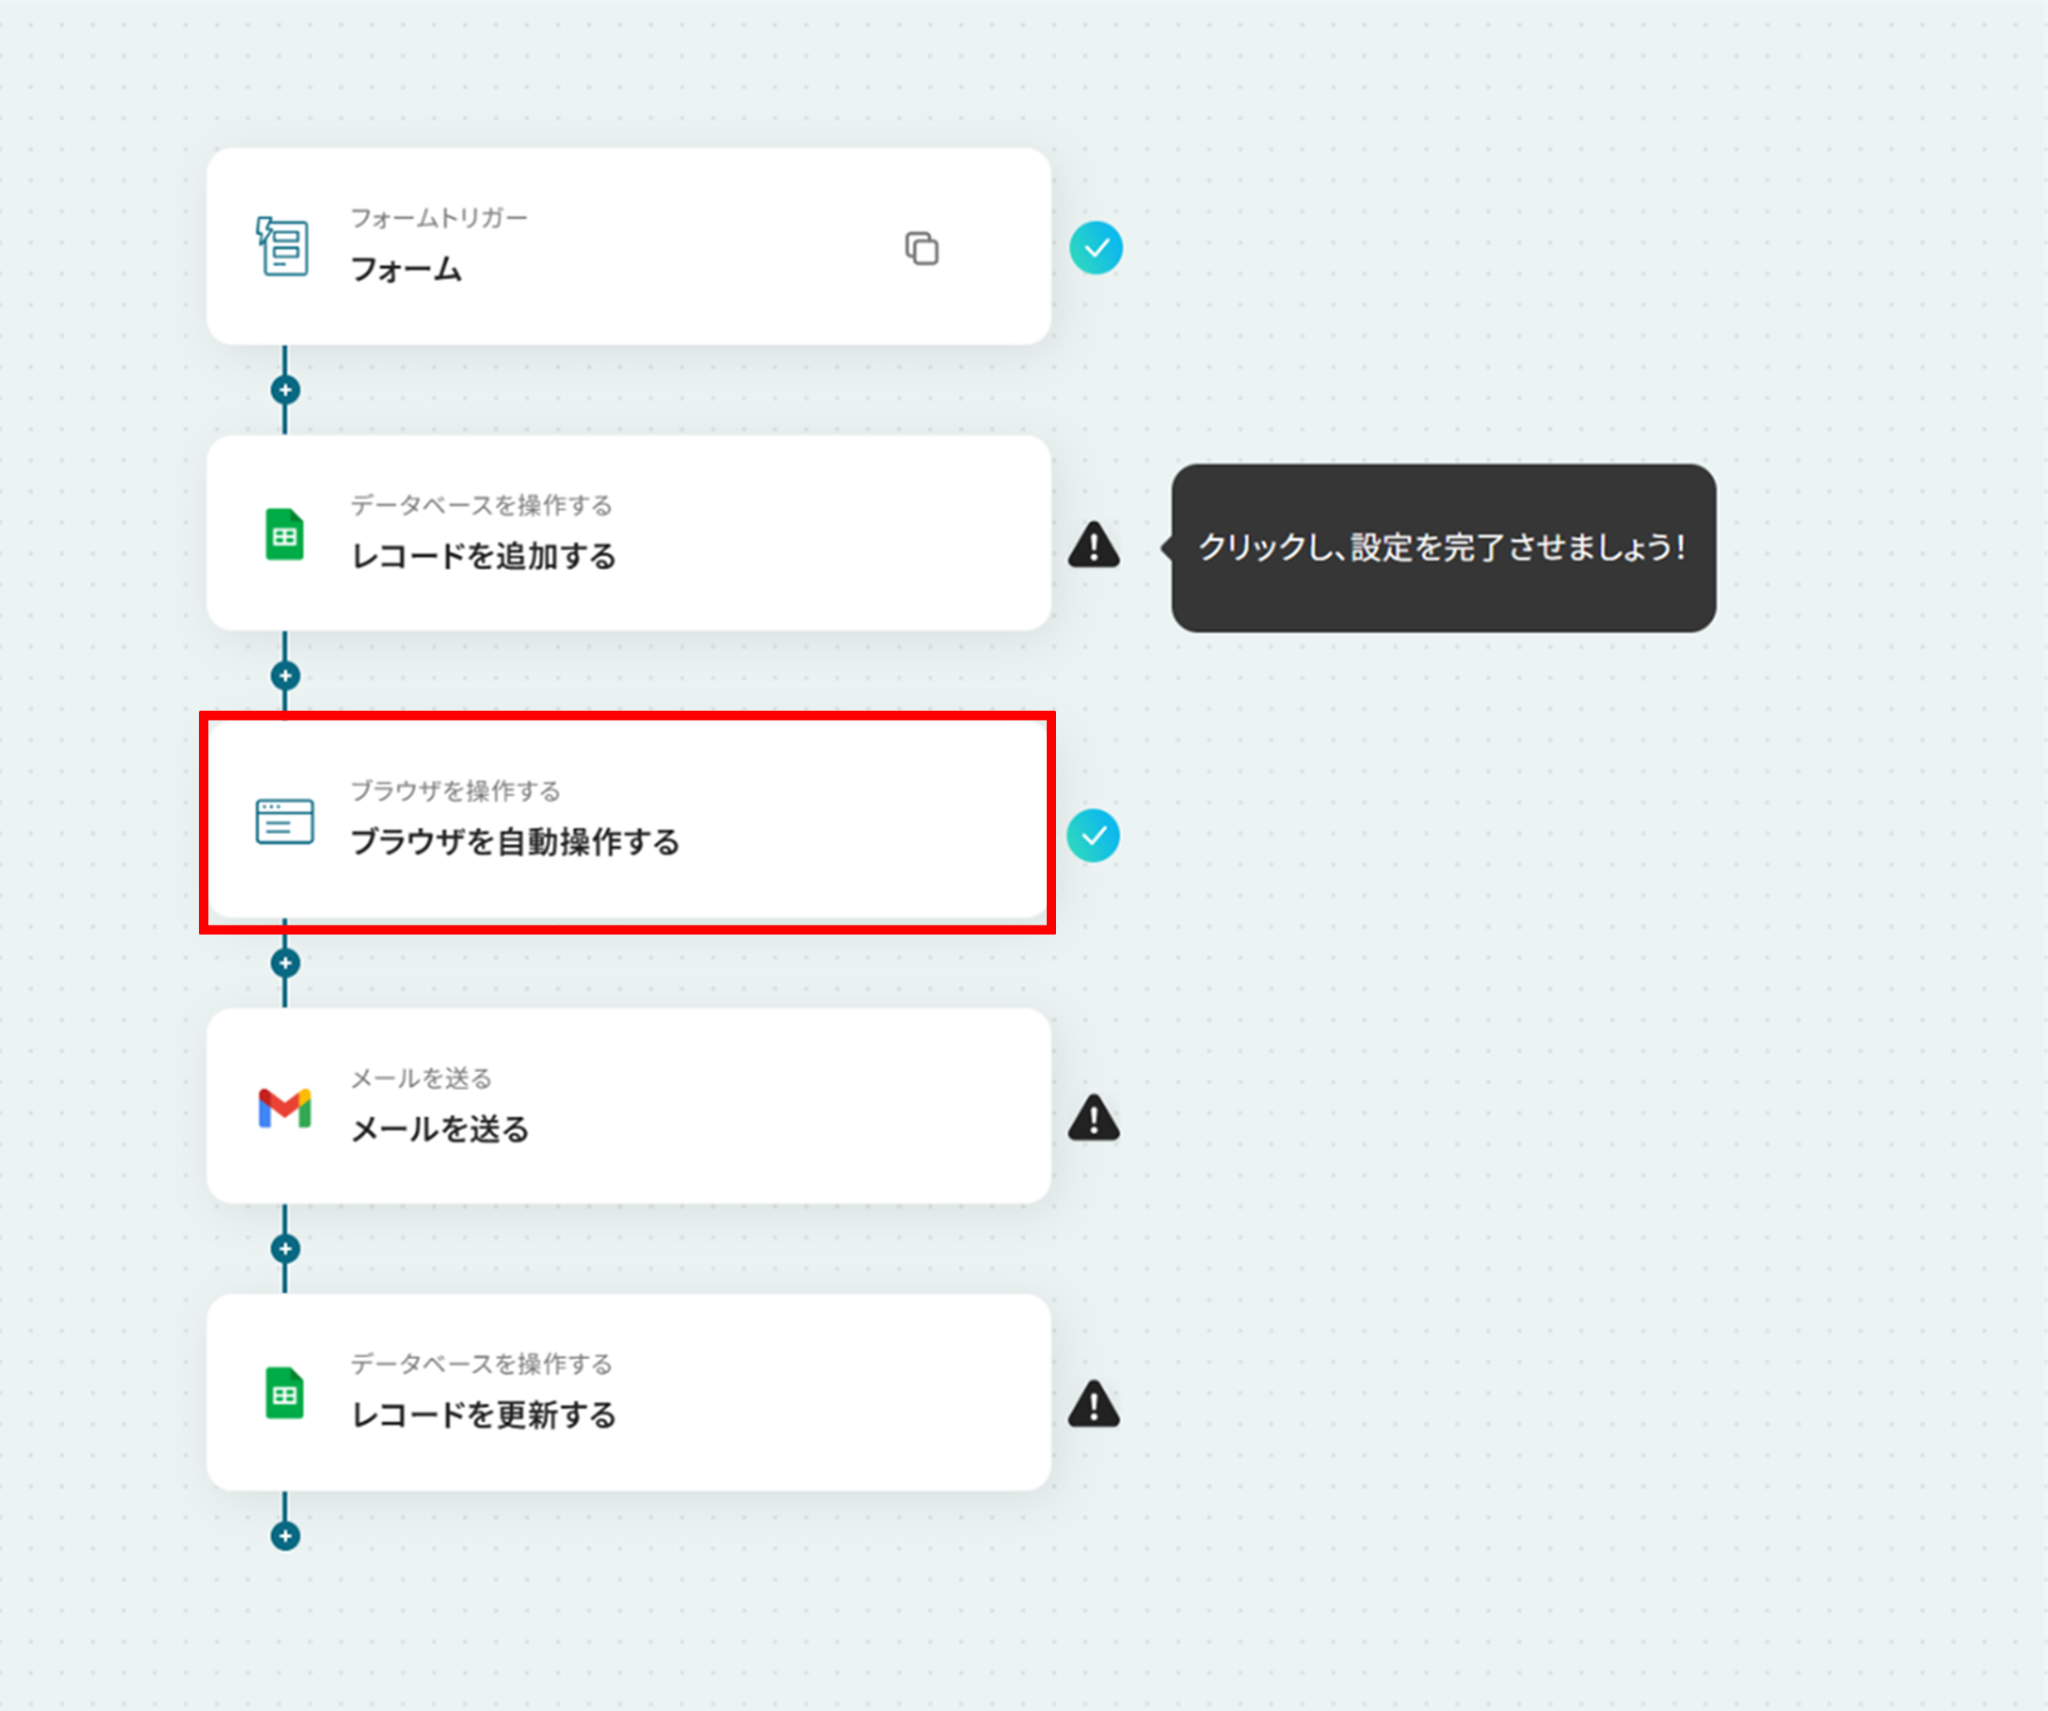Click green checkmark beside ブラウザを自動操作する

[x=1093, y=836]
